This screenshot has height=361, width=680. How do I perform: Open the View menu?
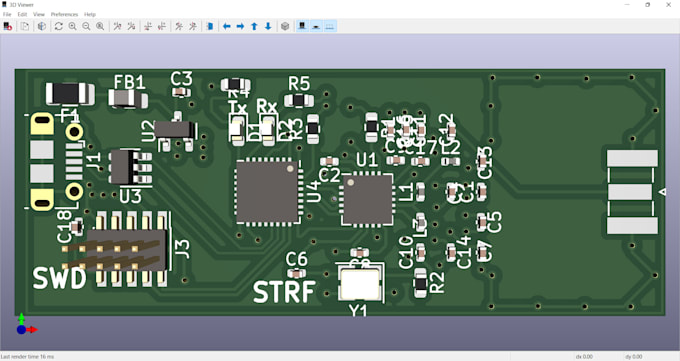(39, 14)
